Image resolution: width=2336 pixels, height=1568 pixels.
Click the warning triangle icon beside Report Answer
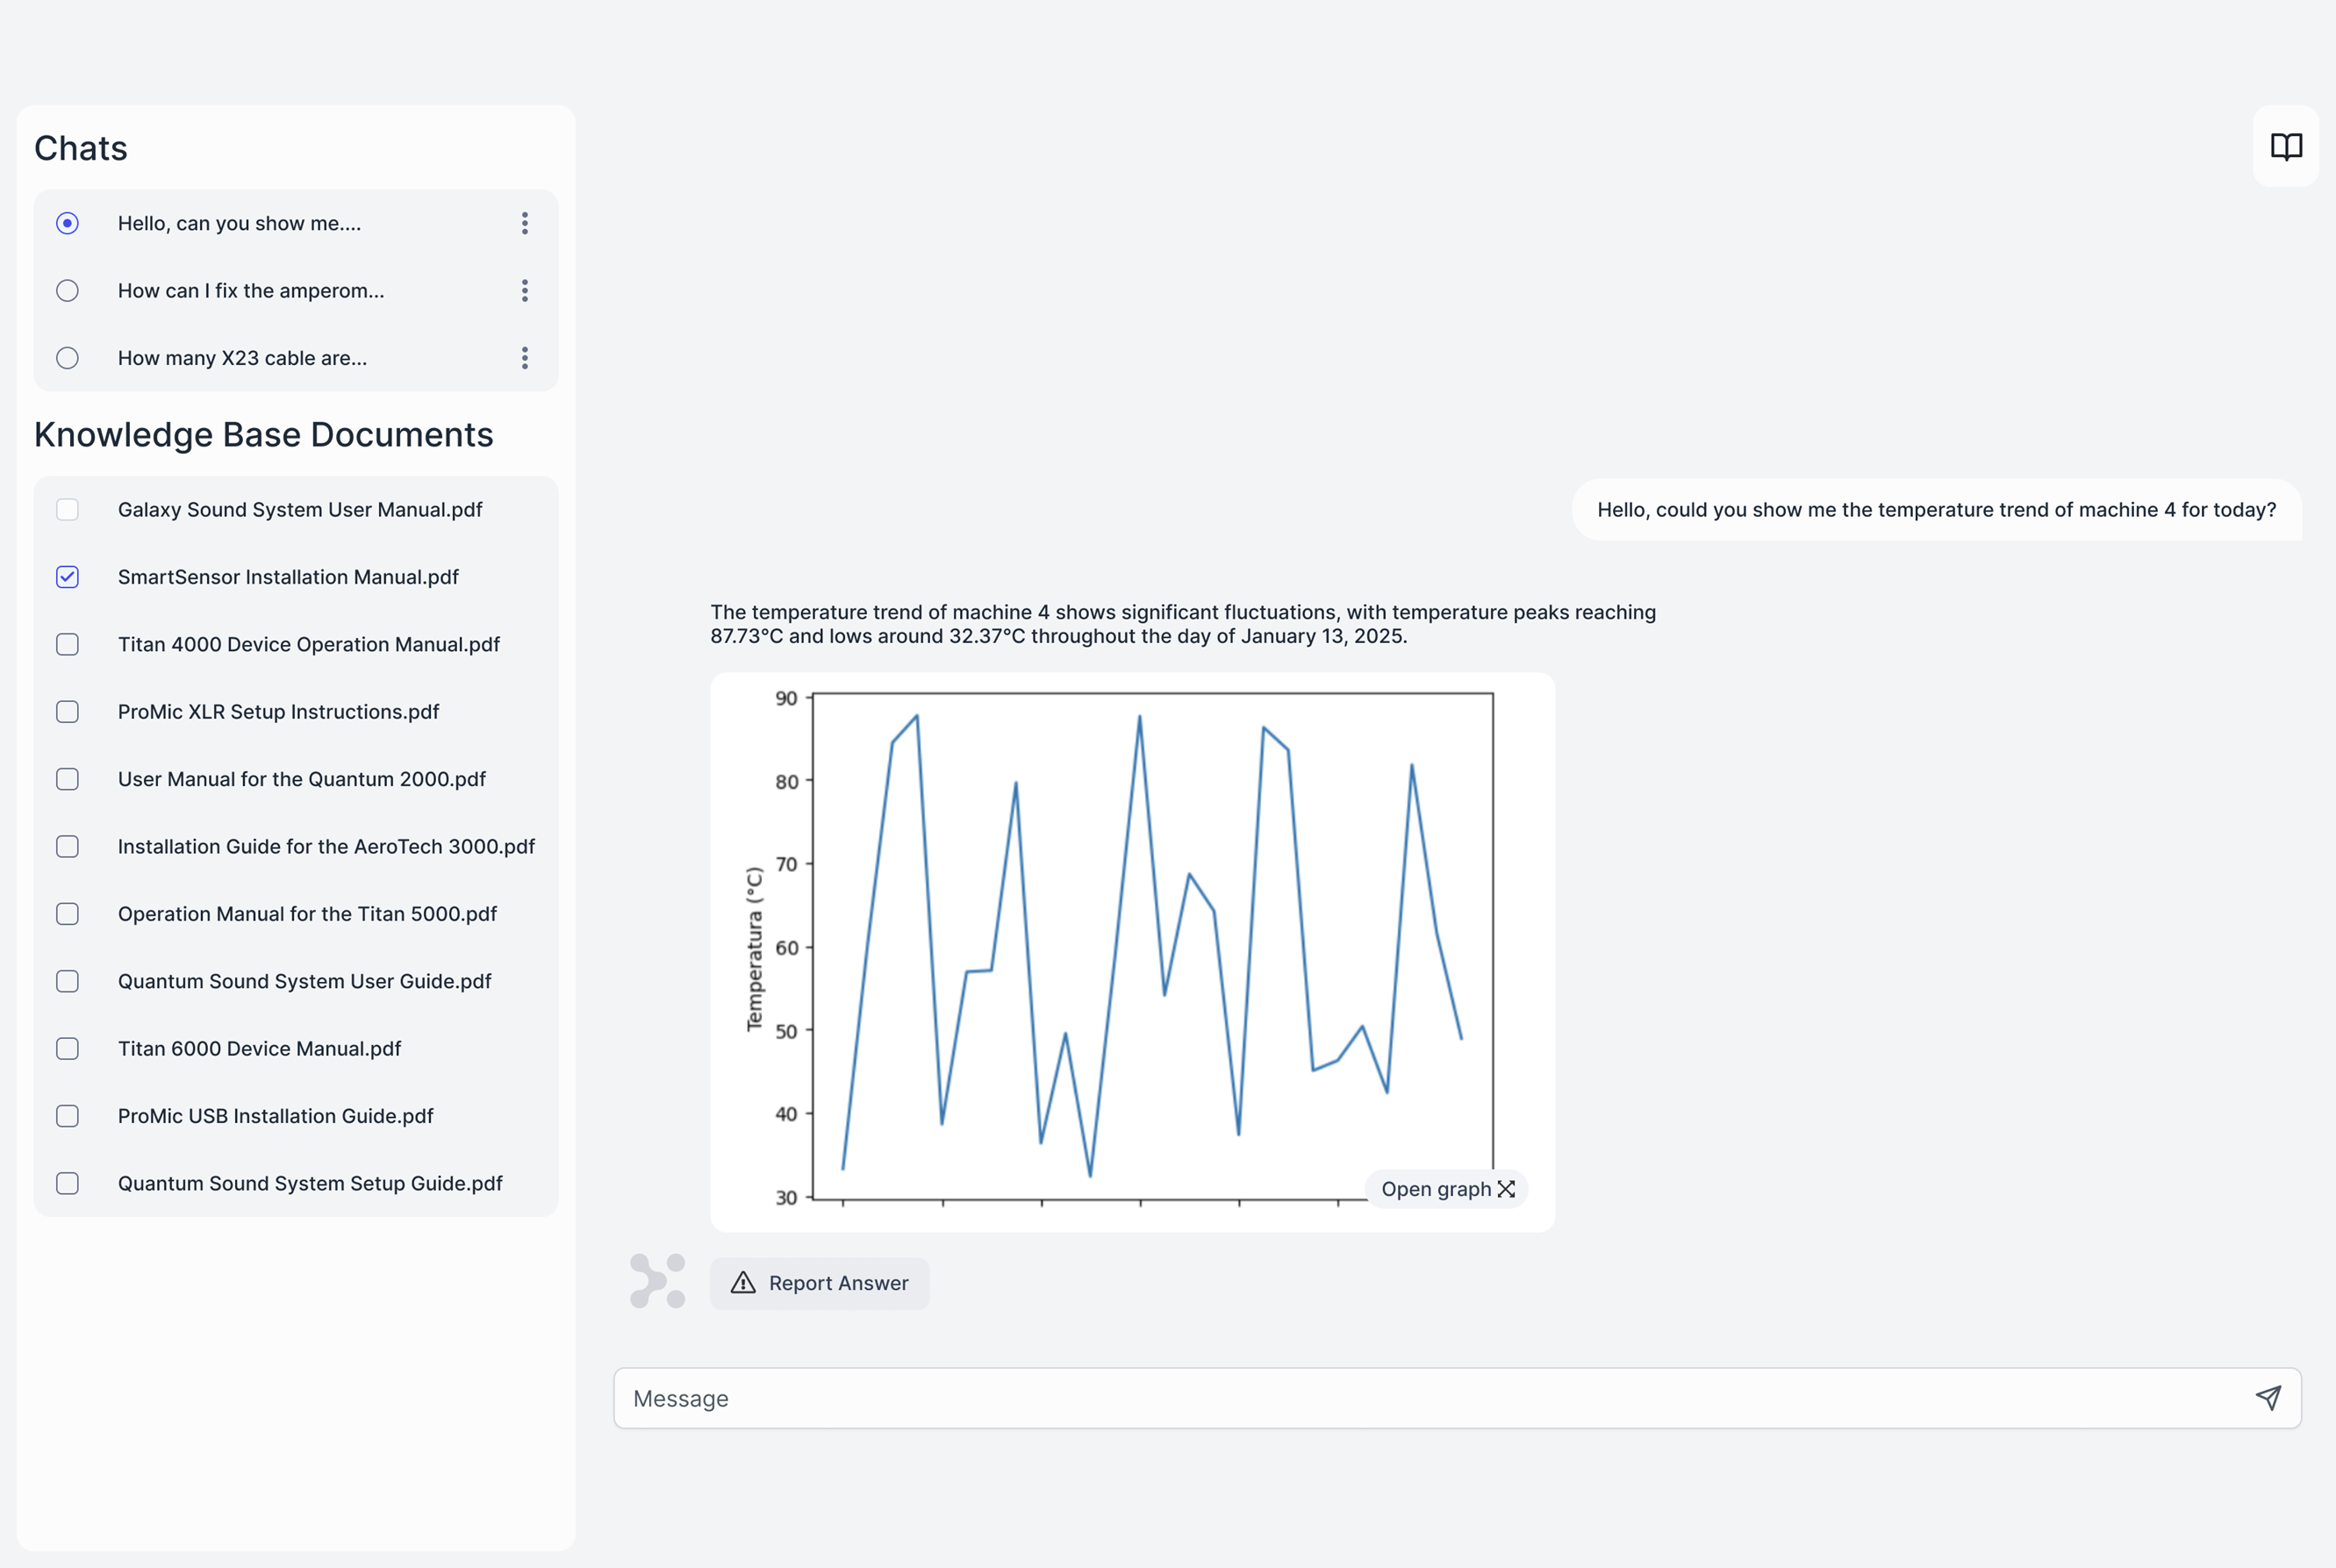[743, 1283]
